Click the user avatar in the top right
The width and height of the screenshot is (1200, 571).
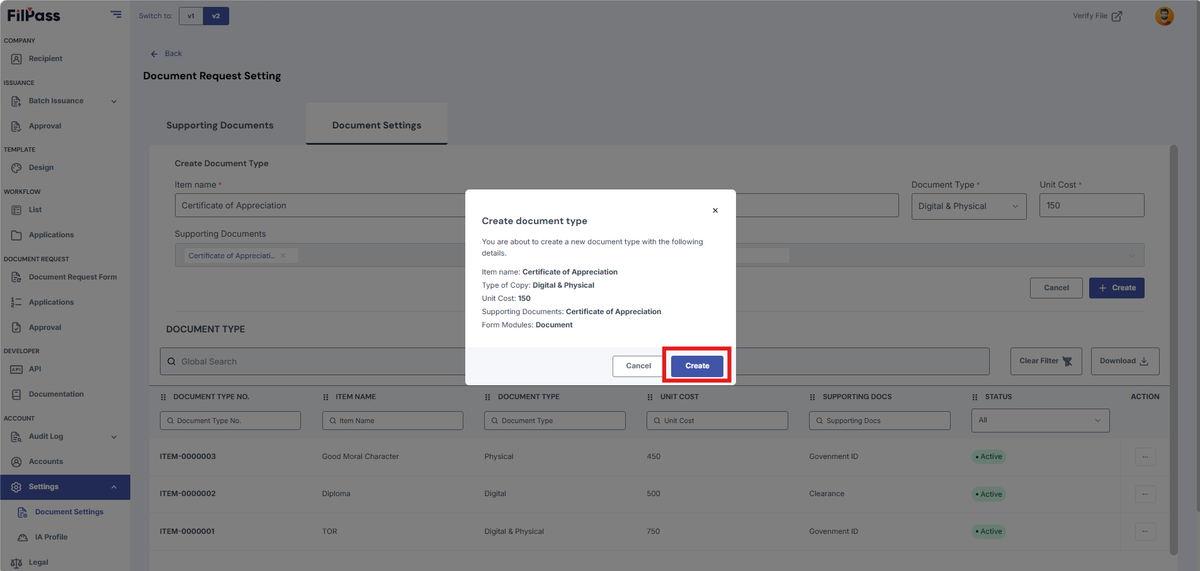coord(1164,16)
